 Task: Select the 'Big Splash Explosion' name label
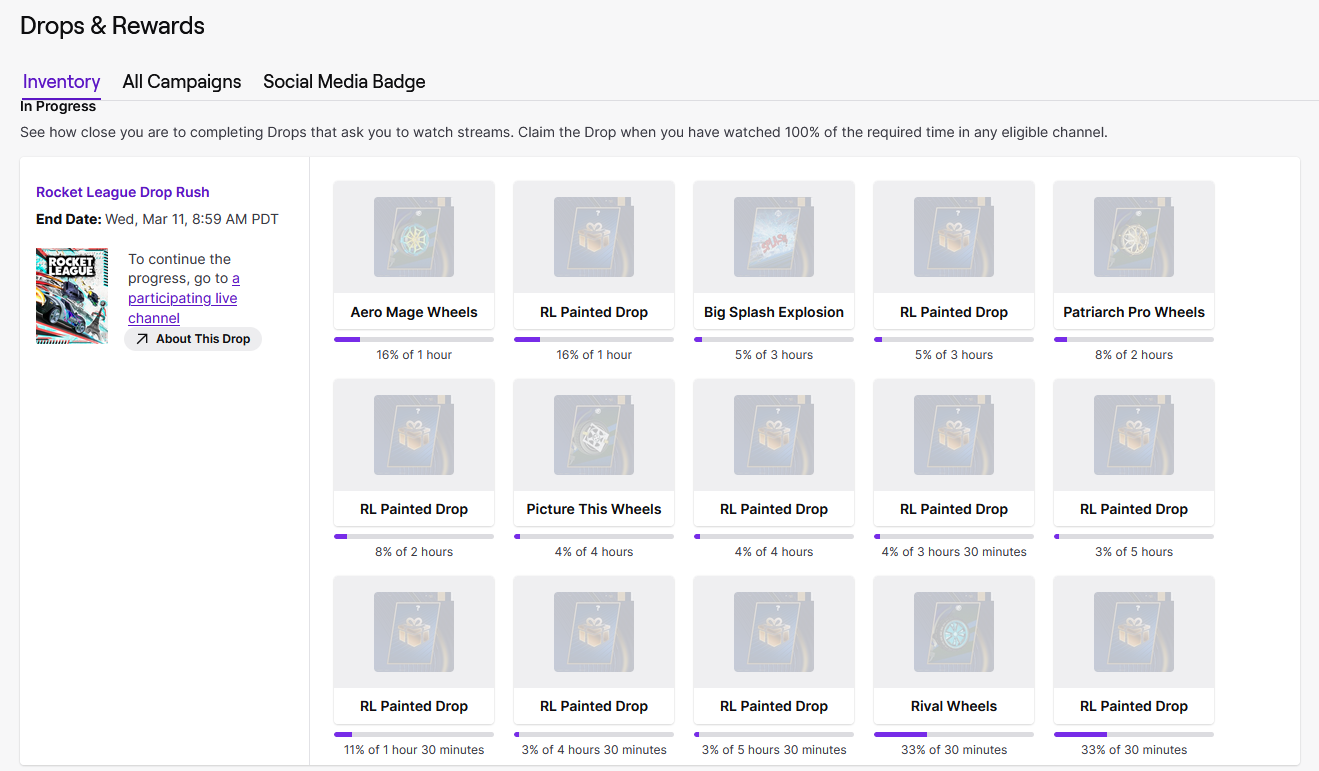[x=774, y=312]
